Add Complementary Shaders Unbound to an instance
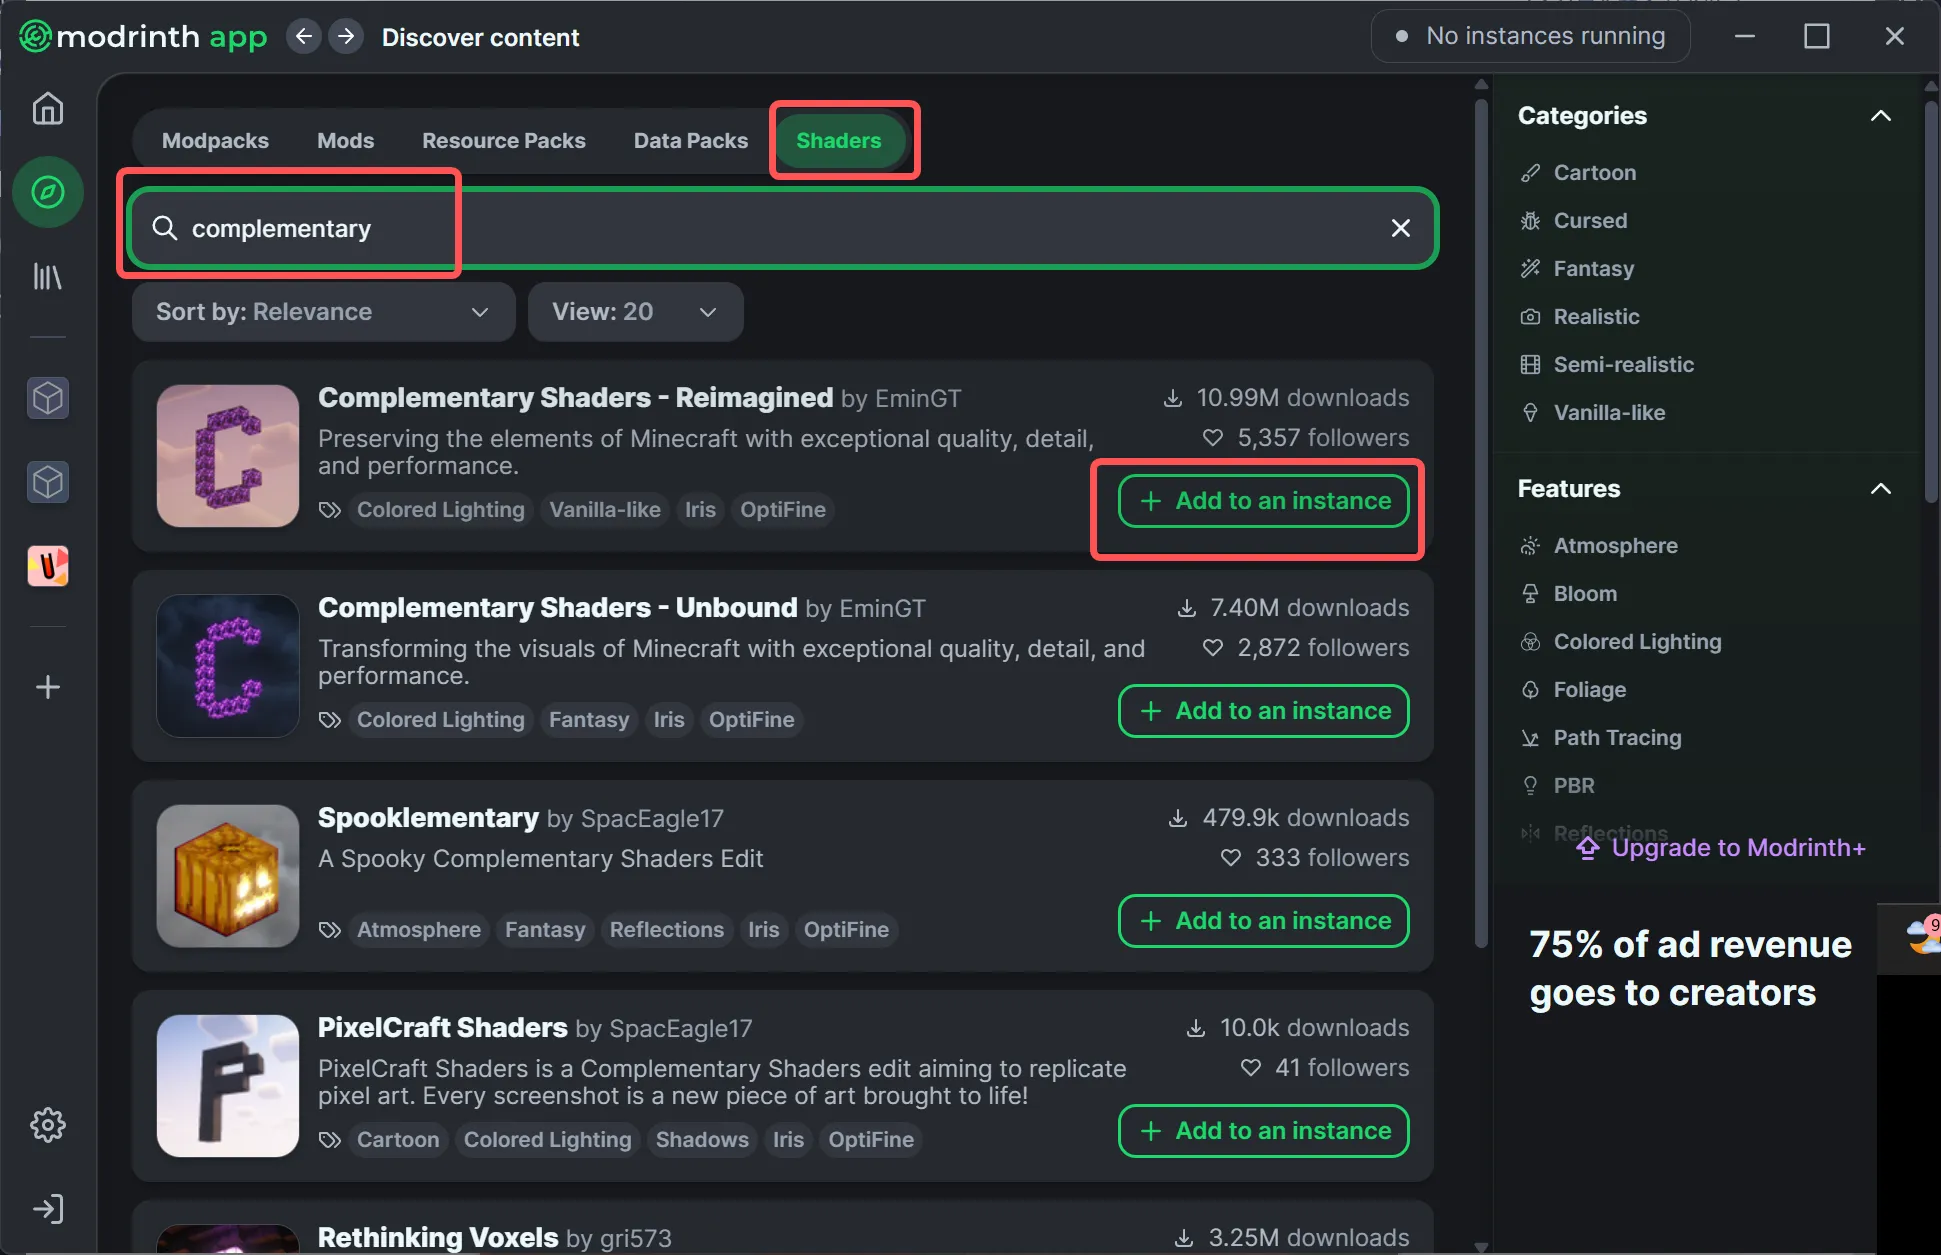The height and width of the screenshot is (1255, 1941). point(1263,711)
